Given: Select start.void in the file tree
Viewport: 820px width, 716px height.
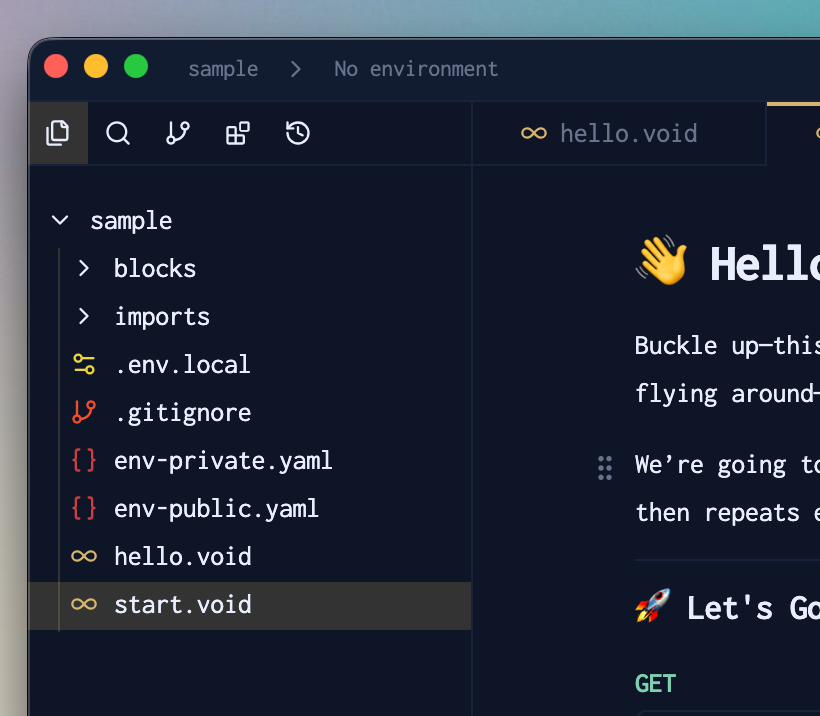Looking at the screenshot, I should point(250,606).
